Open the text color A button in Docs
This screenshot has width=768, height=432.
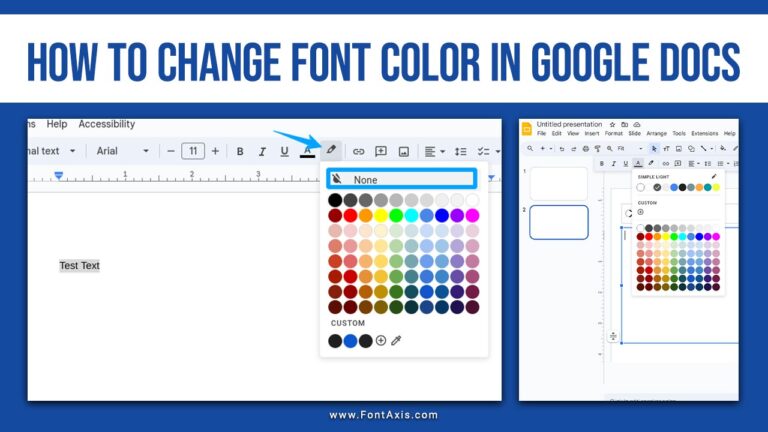pos(307,151)
